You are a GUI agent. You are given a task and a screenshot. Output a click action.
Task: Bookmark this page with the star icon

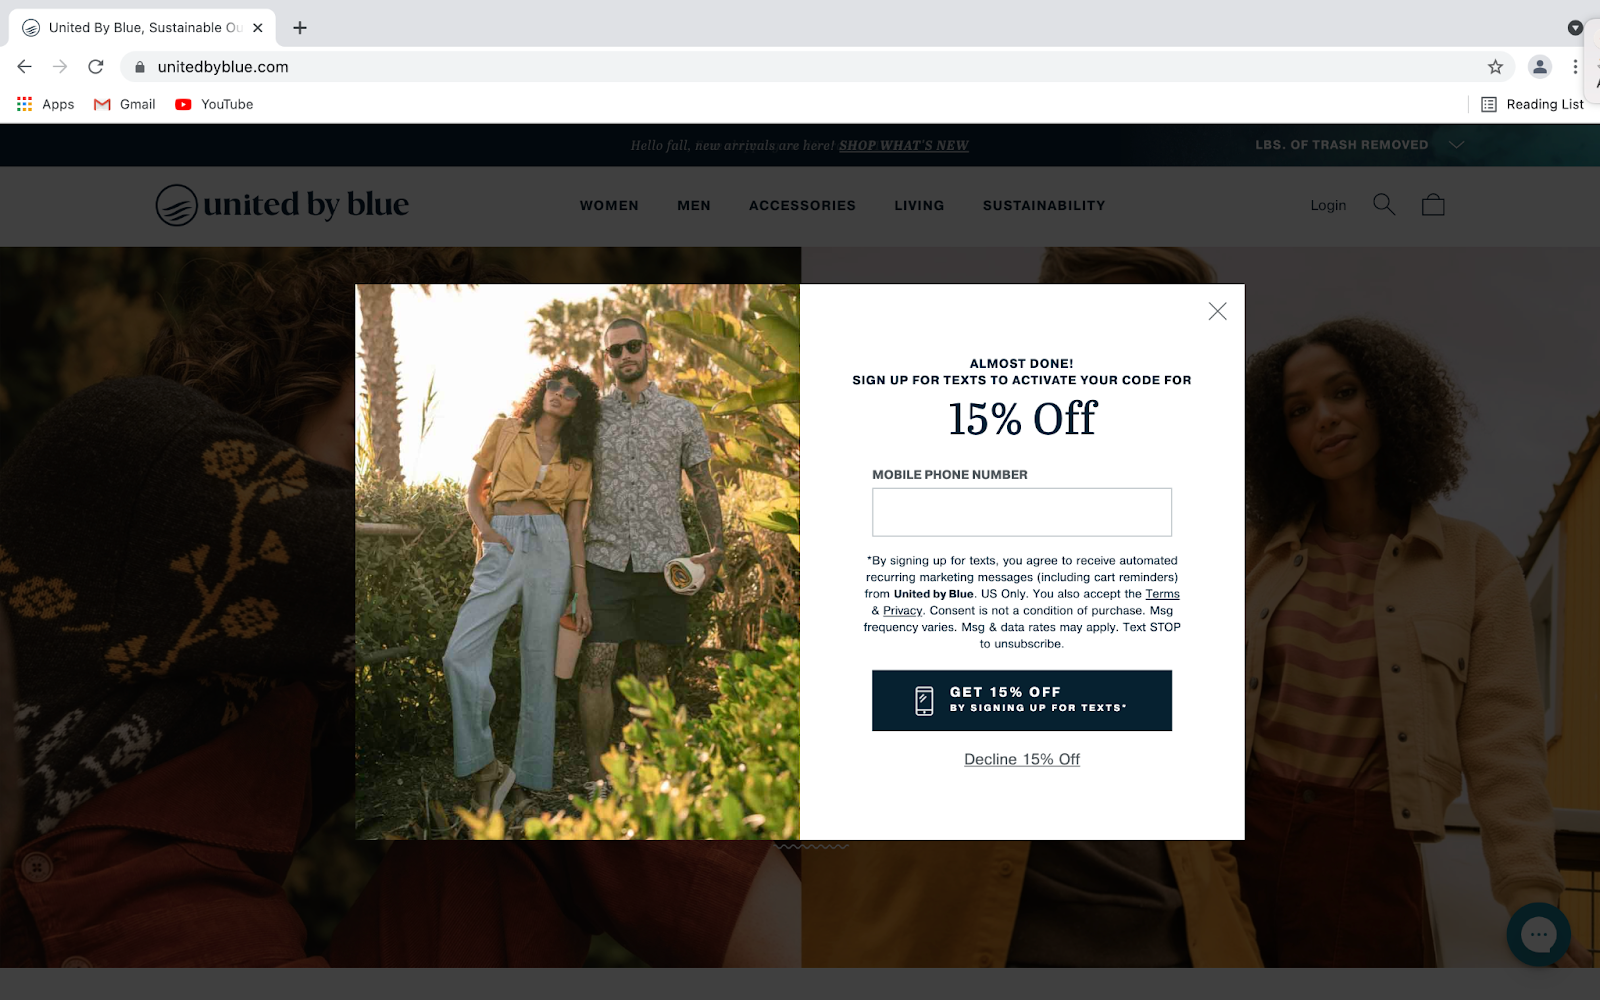(1495, 67)
